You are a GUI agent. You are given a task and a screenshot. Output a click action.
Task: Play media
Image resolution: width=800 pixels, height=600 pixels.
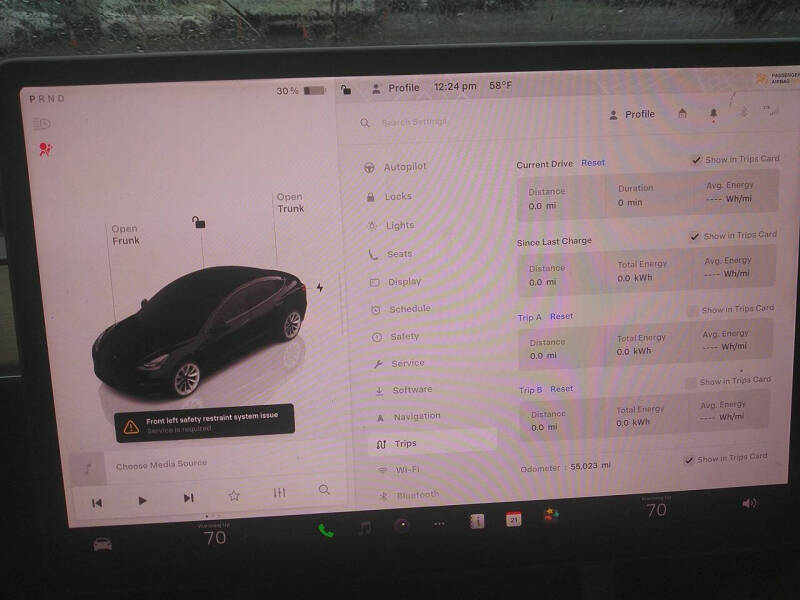click(142, 501)
